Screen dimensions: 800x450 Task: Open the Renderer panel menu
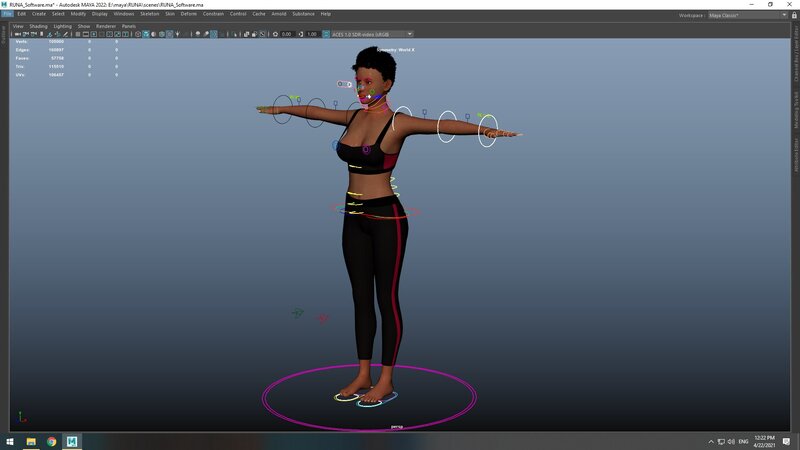(x=106, y=26)
